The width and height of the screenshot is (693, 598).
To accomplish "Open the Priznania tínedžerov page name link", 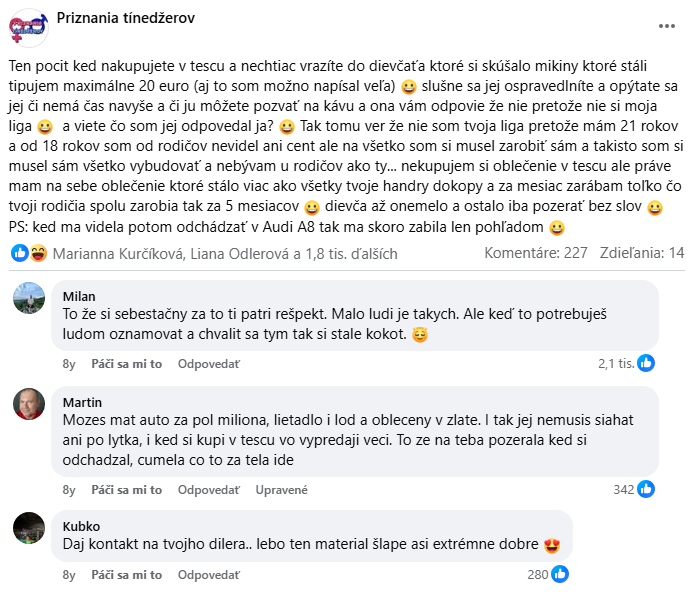I will 126,18.
